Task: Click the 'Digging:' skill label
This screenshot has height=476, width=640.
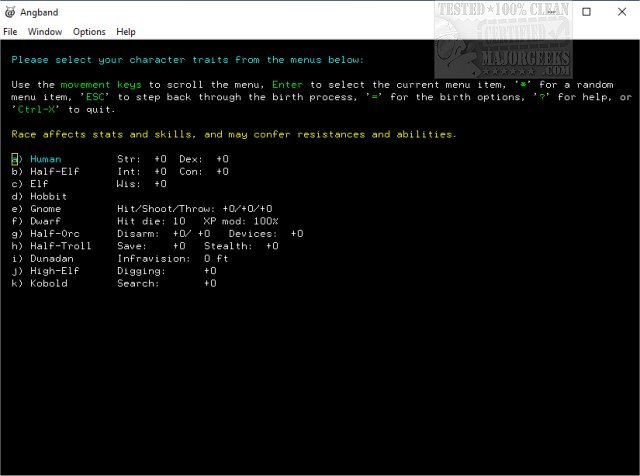Action: (x=142, y=271)
